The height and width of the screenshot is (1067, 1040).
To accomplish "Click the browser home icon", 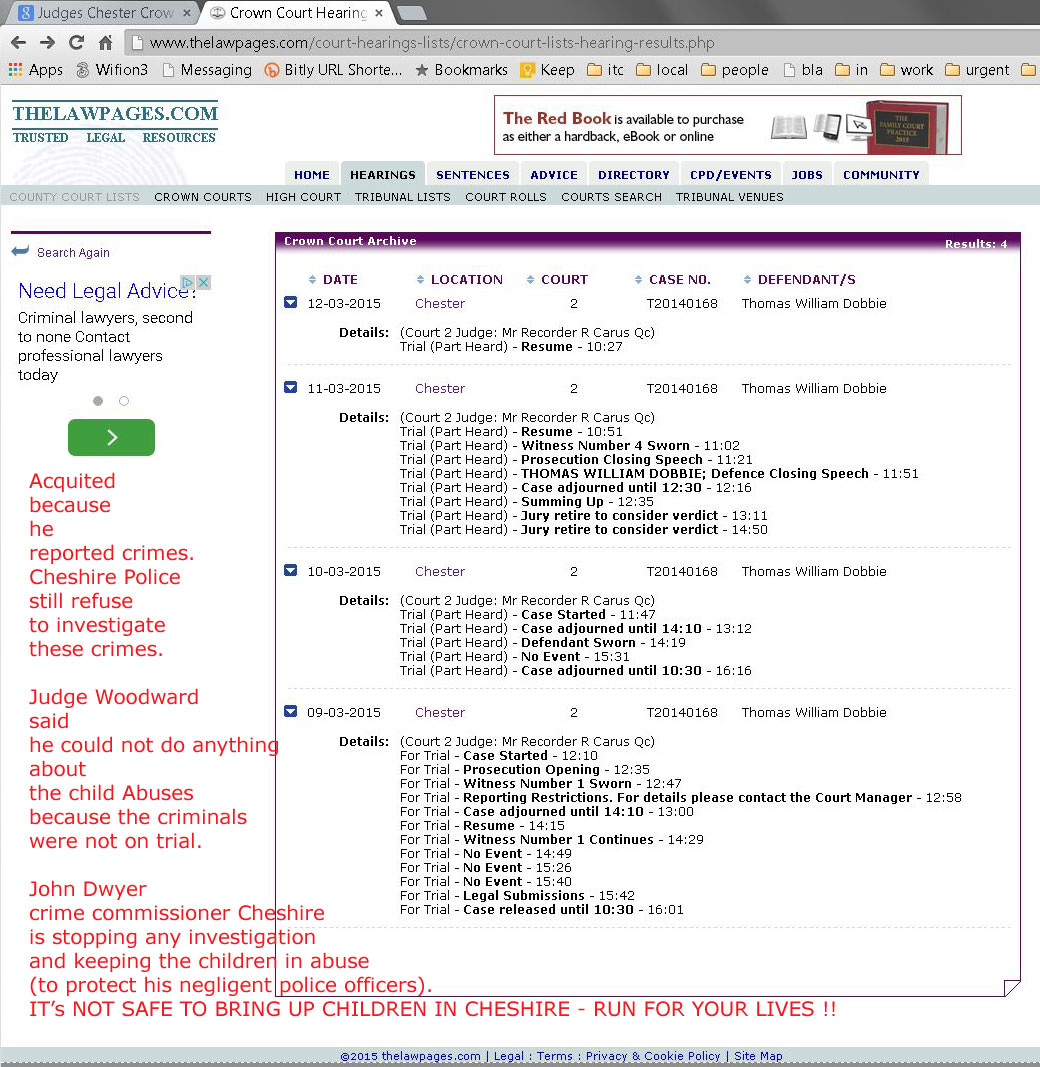I will coord(105,43).
